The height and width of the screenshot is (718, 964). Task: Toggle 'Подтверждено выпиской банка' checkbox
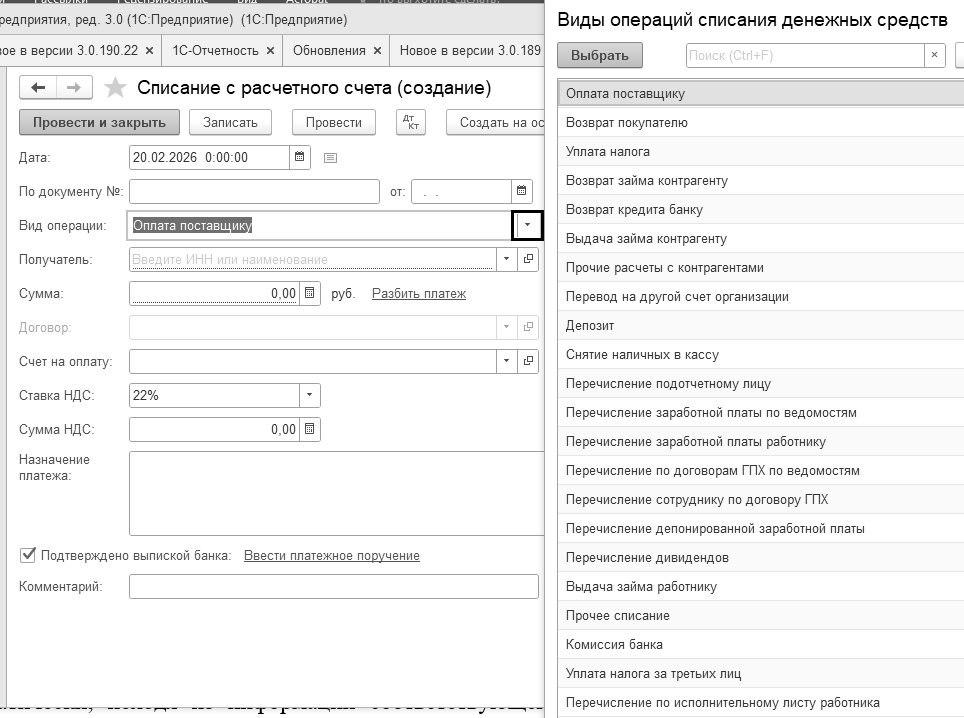point(27,555)
